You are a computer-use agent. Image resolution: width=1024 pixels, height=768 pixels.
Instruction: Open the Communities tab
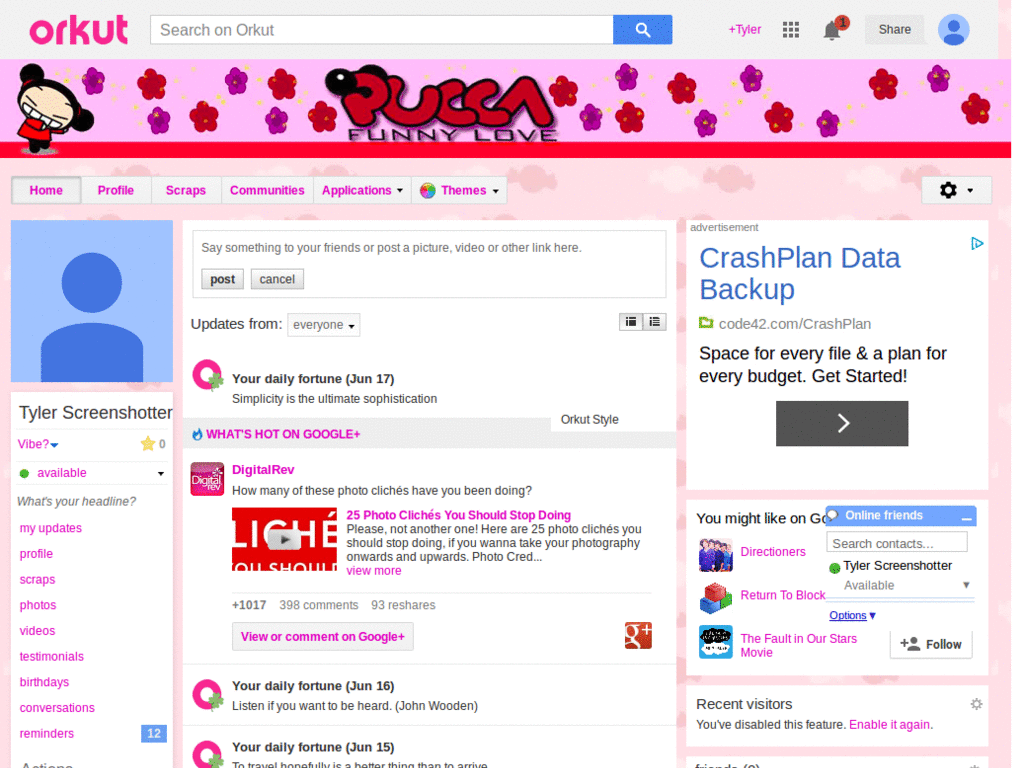pos(267,190)
